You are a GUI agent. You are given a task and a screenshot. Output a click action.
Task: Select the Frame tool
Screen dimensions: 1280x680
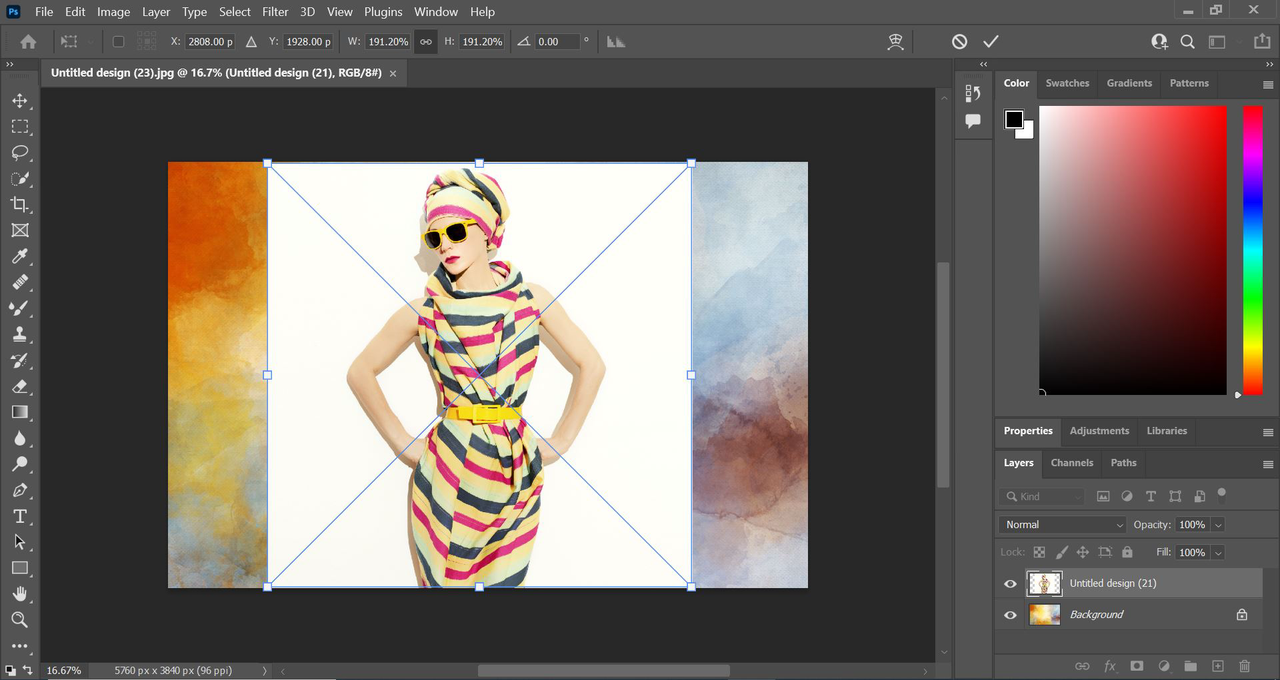click(19, 231)
